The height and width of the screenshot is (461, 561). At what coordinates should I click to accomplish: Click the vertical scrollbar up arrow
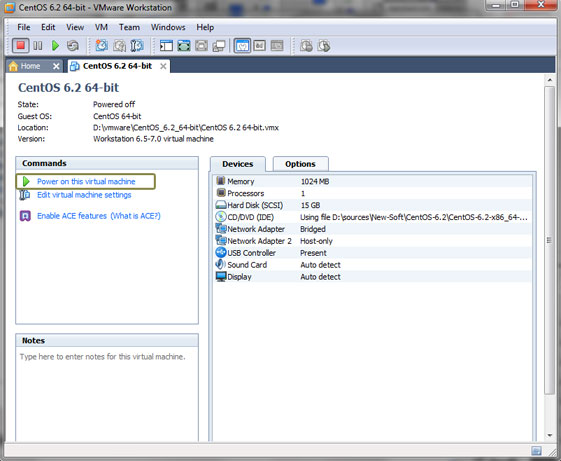click(550, 80)
